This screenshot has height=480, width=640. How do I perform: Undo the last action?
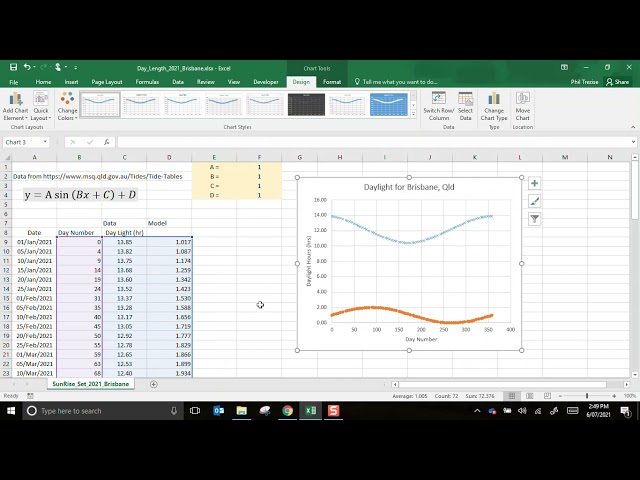[x=27, y=67]
